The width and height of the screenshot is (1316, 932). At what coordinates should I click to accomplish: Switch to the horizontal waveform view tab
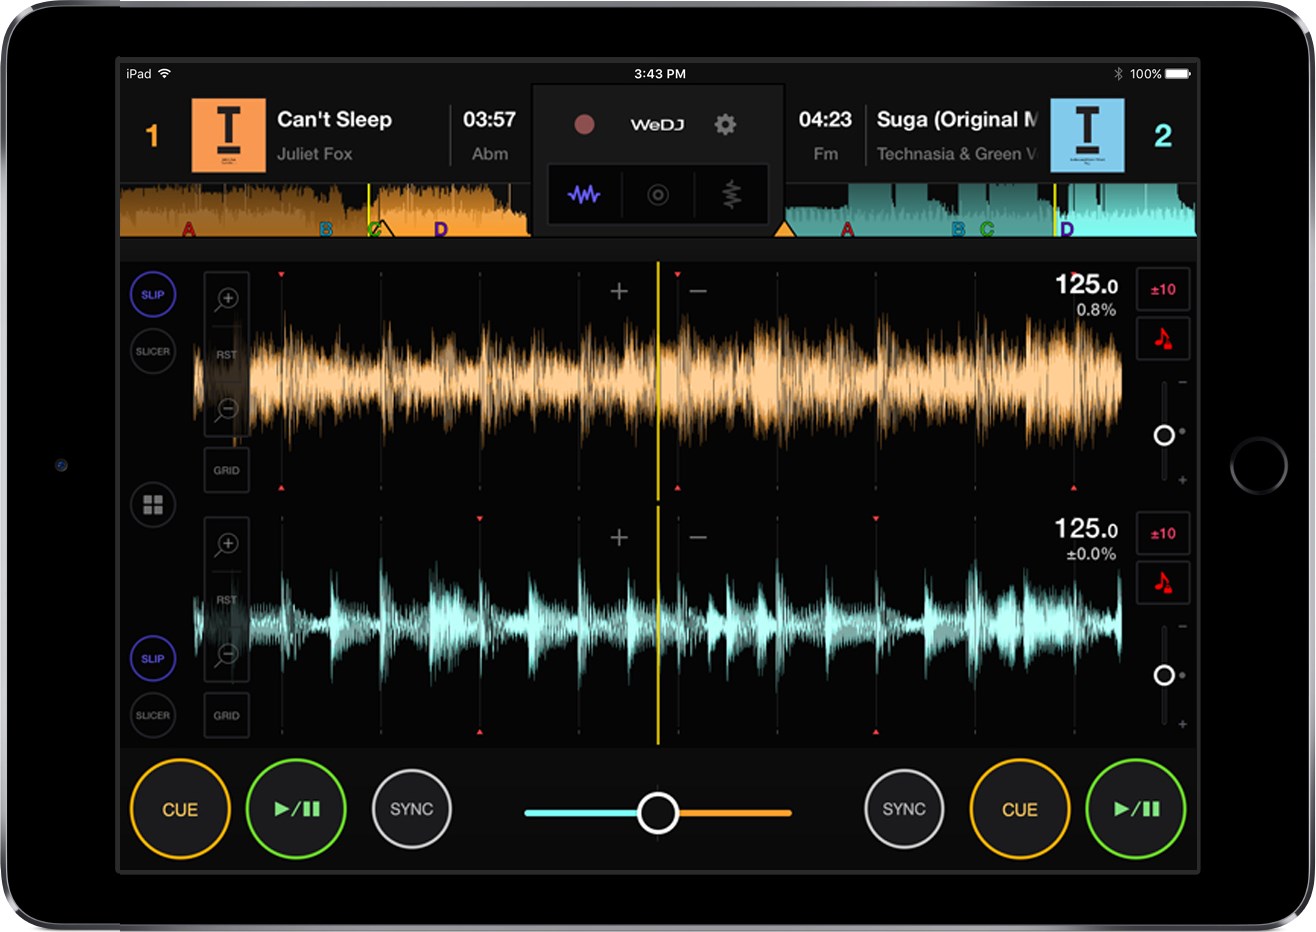click(x=584, y=194)
